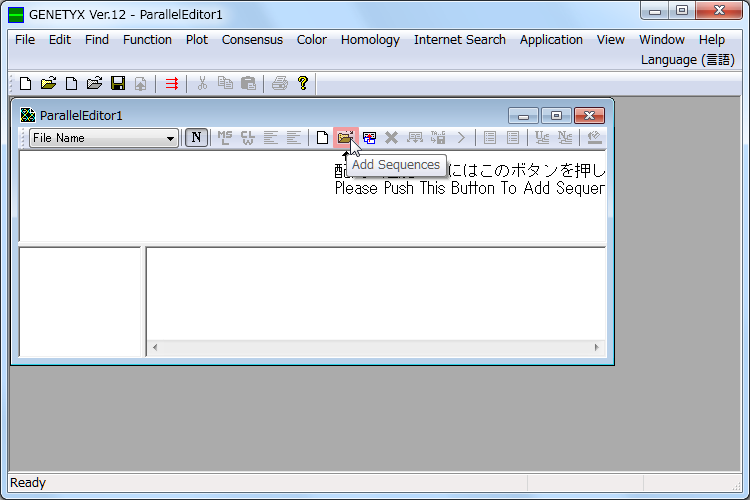Click the second blank page icon in main toolbar
The image size is (750, 500).
[71, 84]
